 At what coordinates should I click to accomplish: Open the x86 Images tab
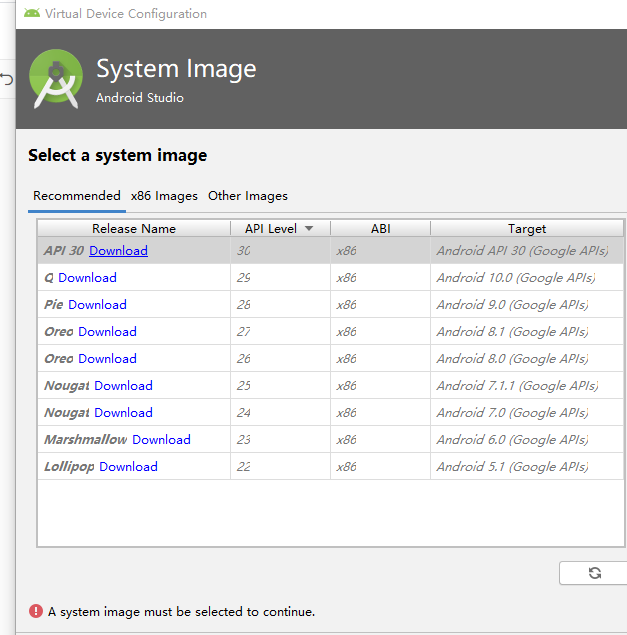point(164,196)
